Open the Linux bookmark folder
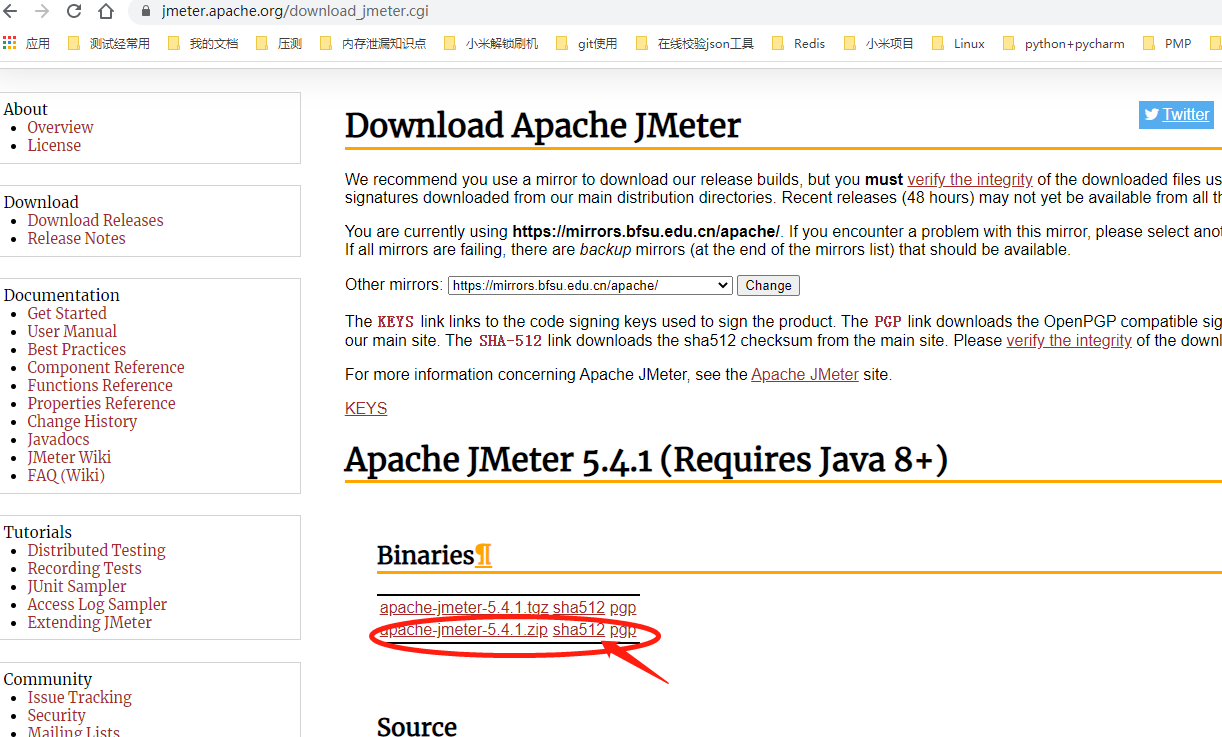The width and height of the screenshot is (1222, 737). (x=958, y=43)
